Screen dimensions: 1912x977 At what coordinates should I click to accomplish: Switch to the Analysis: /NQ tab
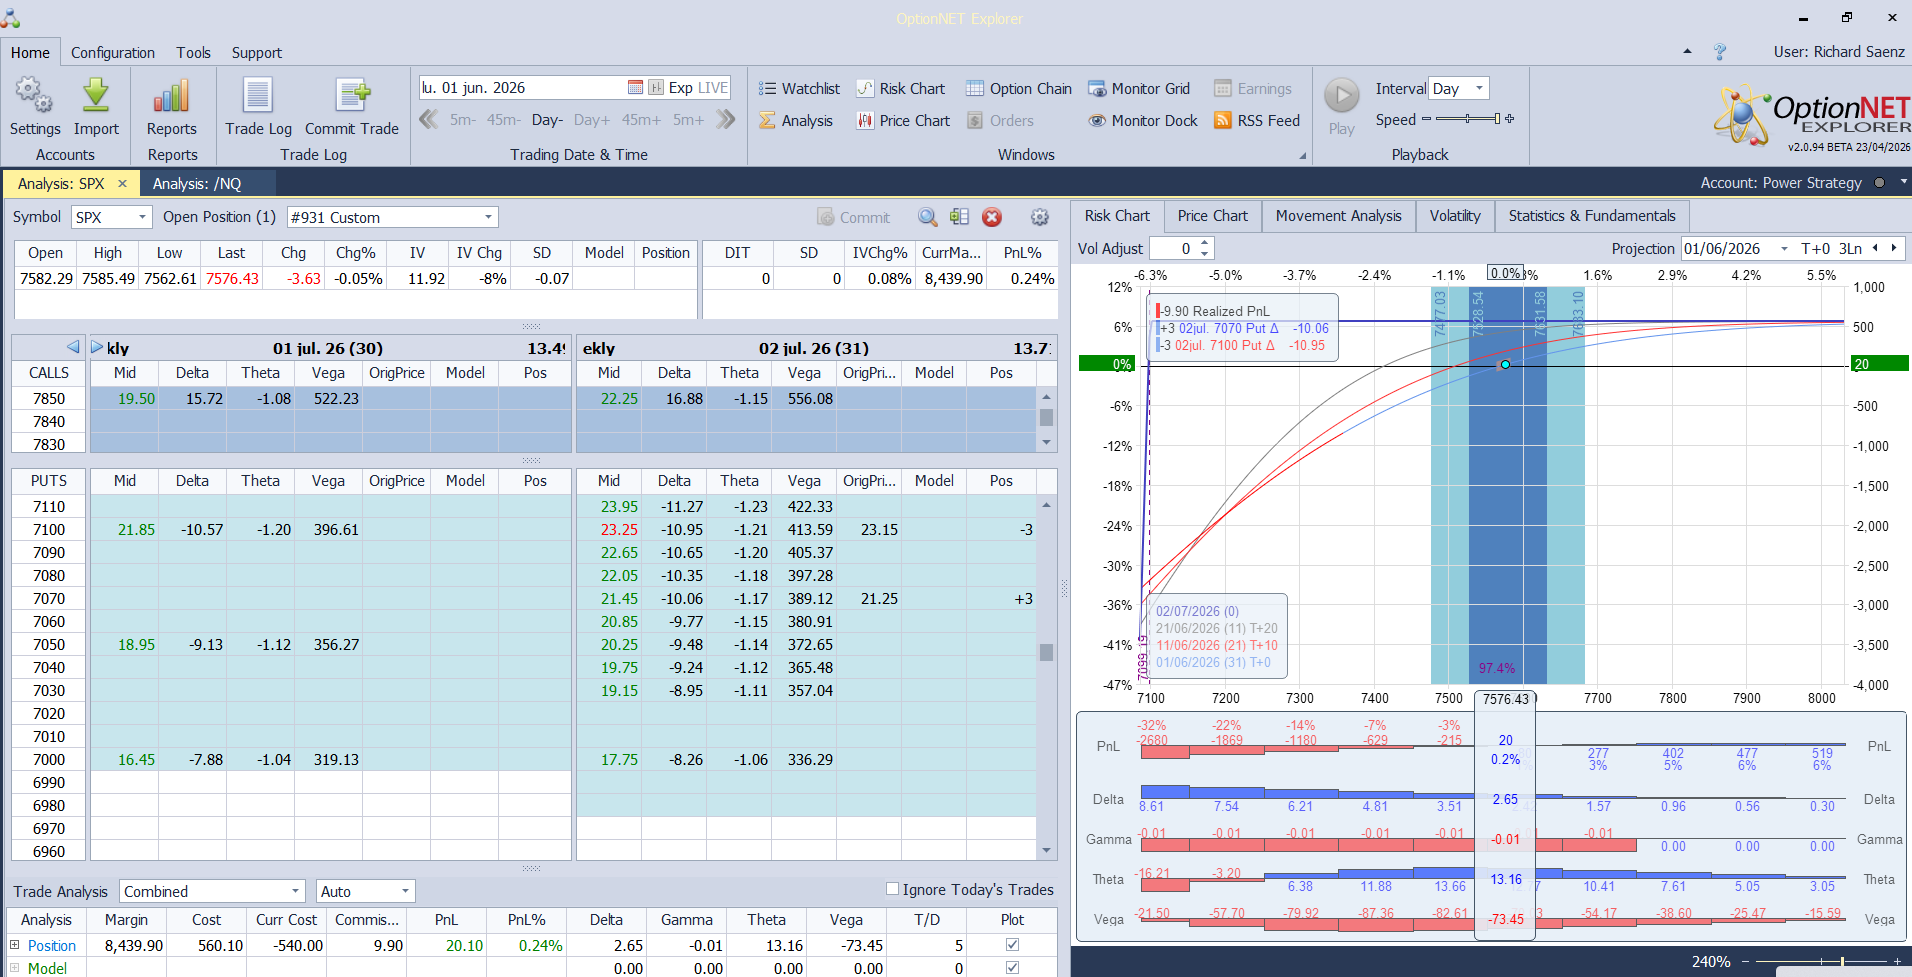(197, 184)
